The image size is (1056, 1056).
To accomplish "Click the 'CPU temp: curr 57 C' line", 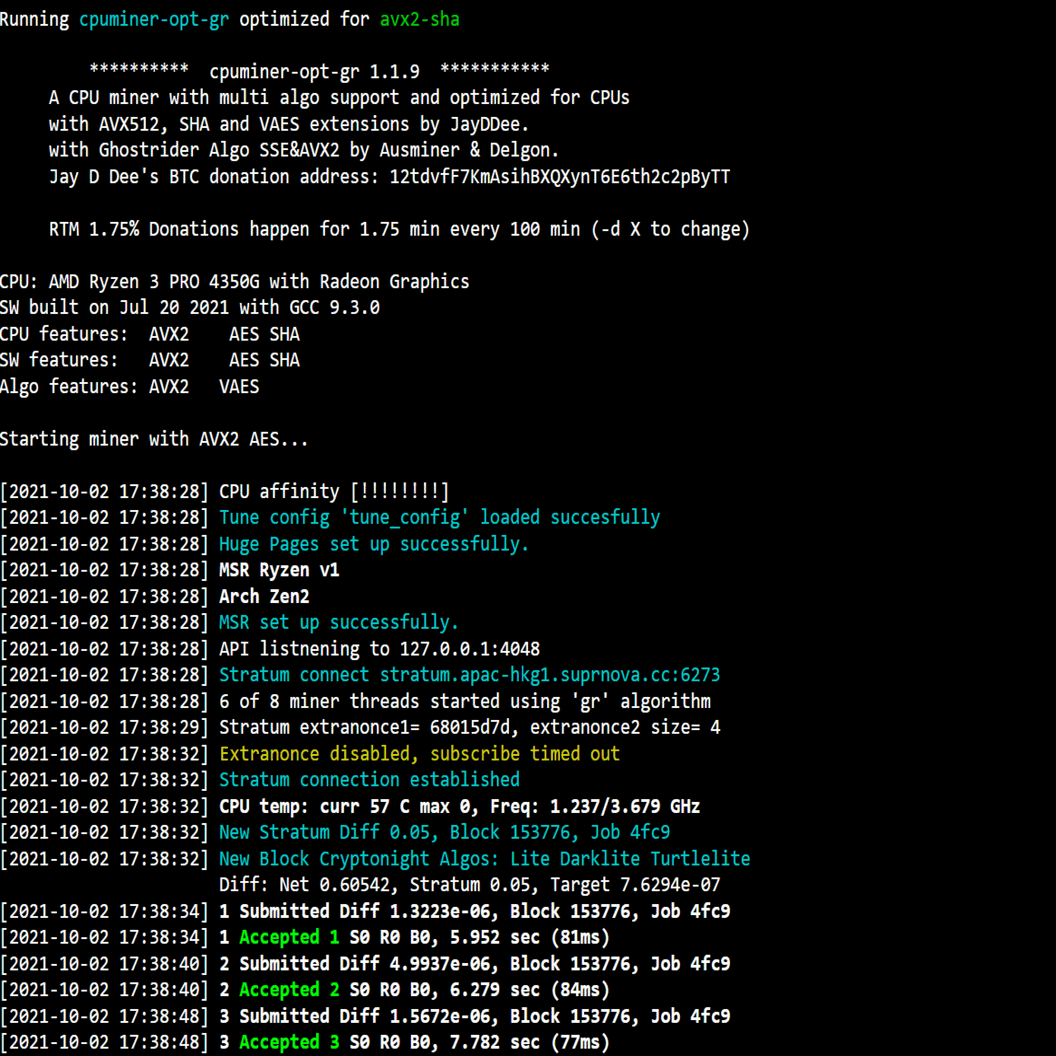I will pyautogui.click(x=350, y=807).
